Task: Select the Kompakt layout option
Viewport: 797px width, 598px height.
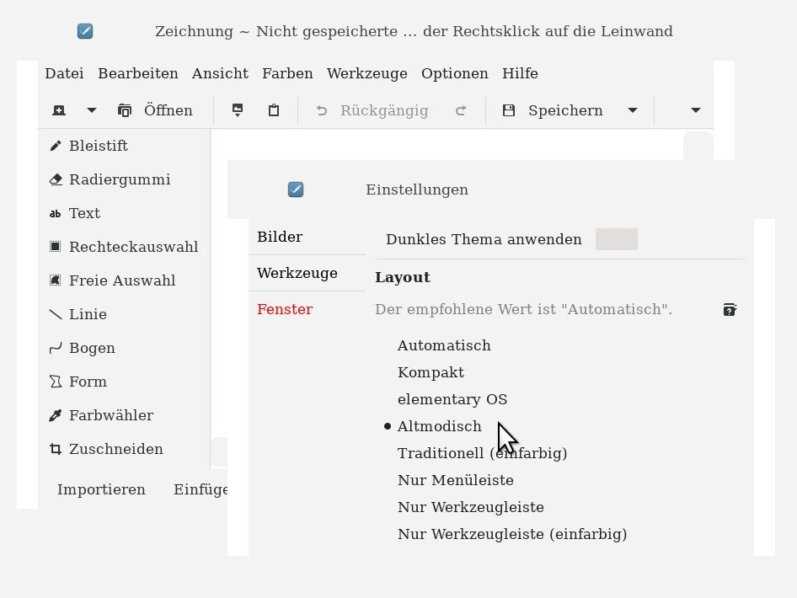Action: (x=431, y=373)
